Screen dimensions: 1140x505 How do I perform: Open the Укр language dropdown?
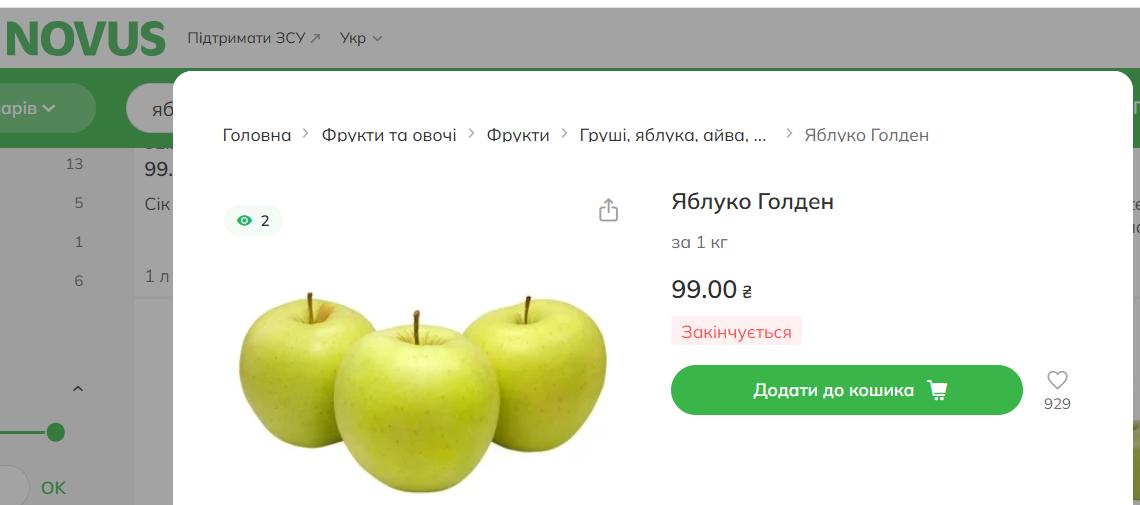click(x=361, y=39)
